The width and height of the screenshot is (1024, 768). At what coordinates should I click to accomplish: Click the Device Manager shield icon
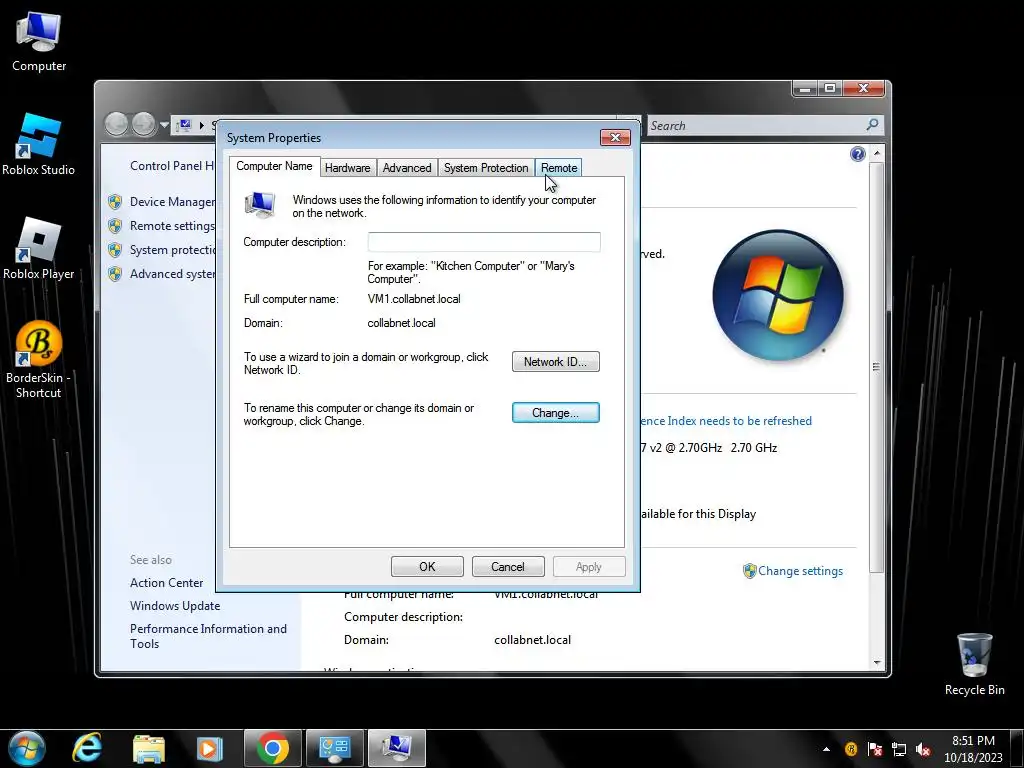coord(115,202)
